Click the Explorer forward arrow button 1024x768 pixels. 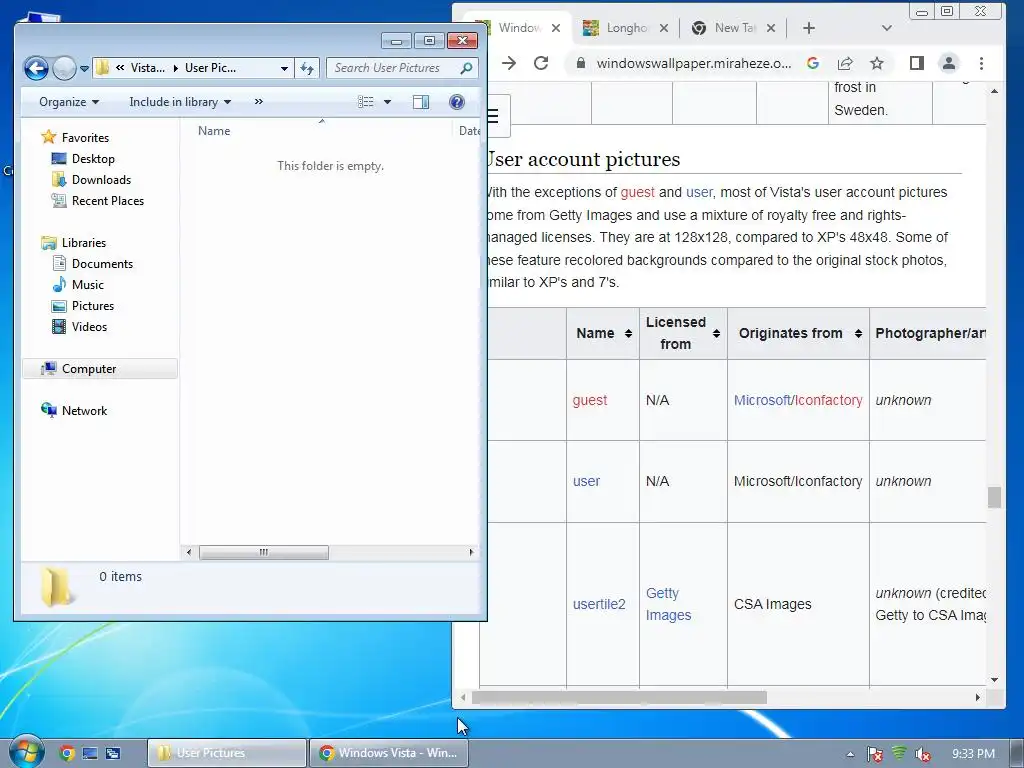tap(64, 68)
